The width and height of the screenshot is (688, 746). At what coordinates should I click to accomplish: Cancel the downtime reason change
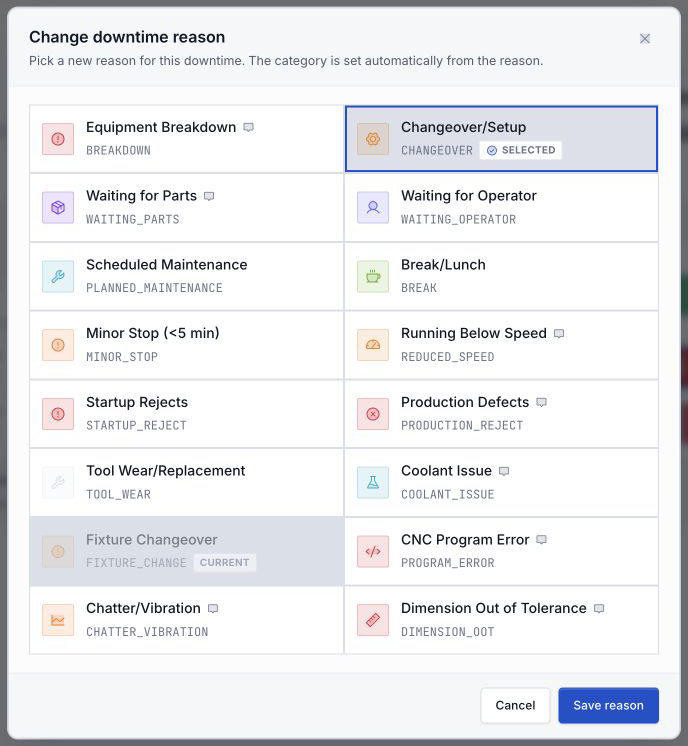click(x=515, y=705)
